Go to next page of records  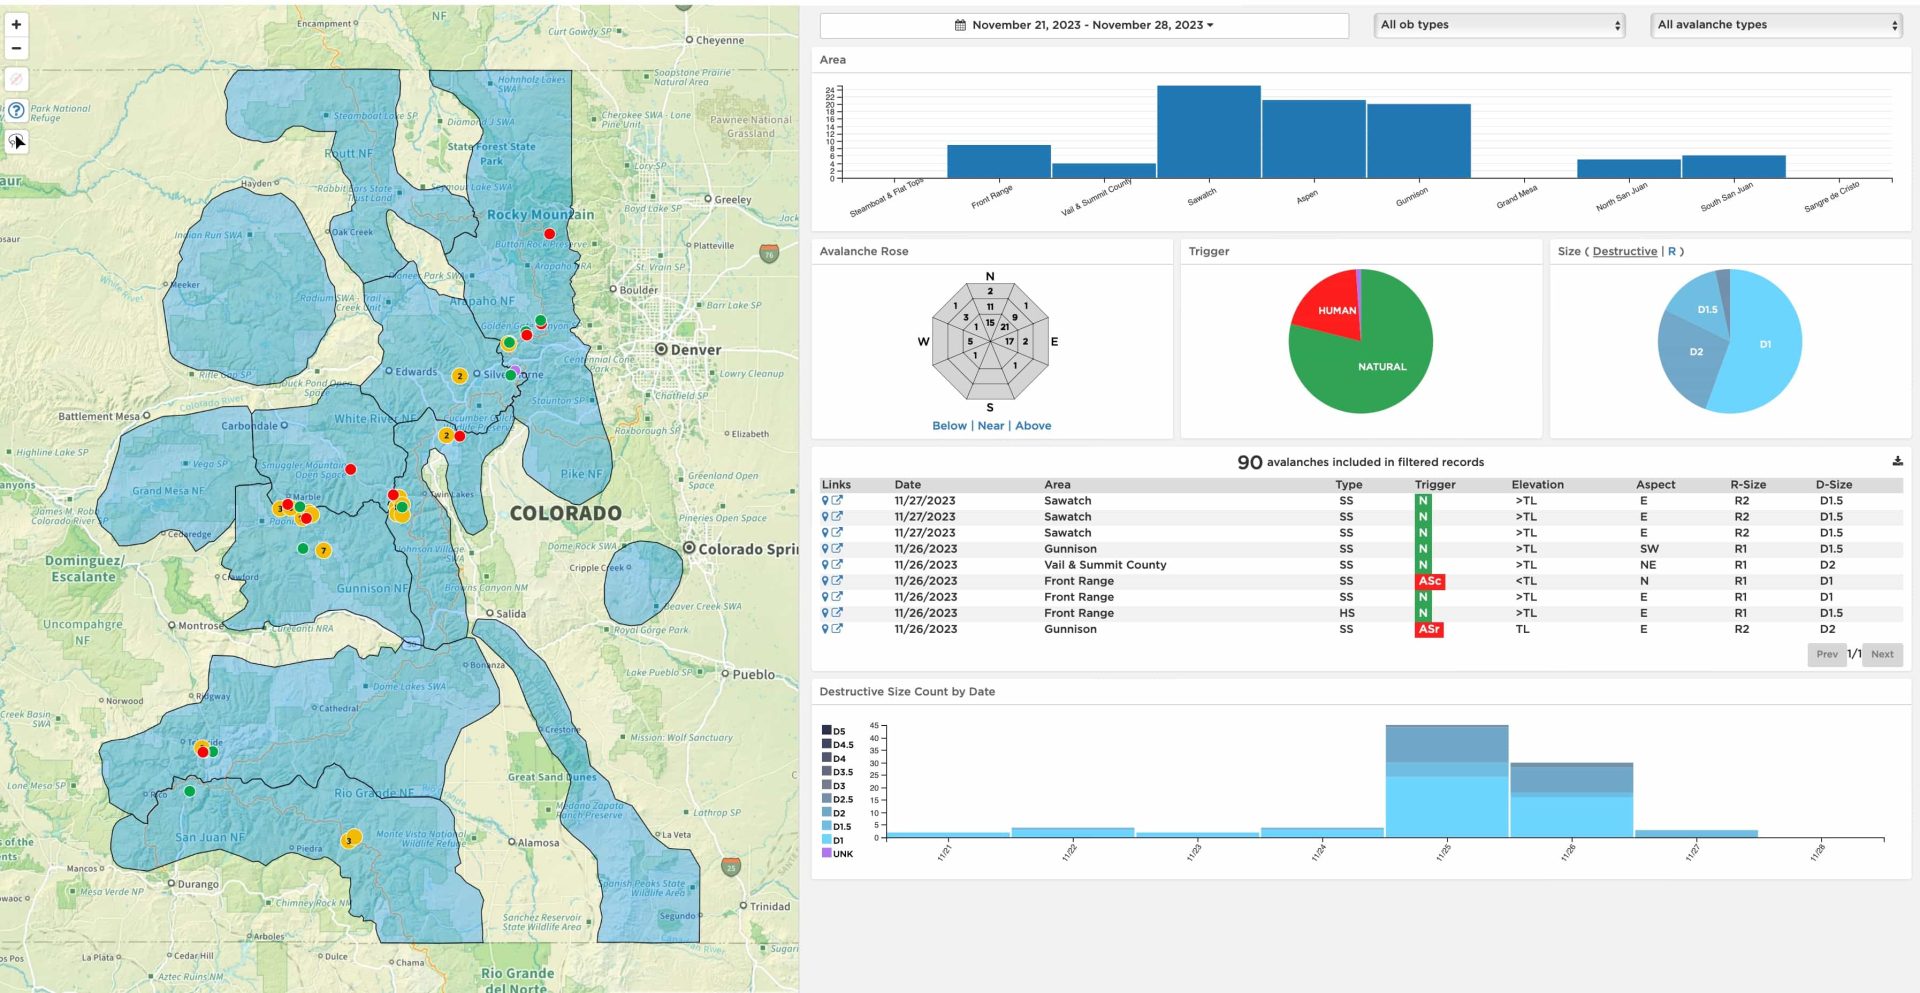[1882, 654]
